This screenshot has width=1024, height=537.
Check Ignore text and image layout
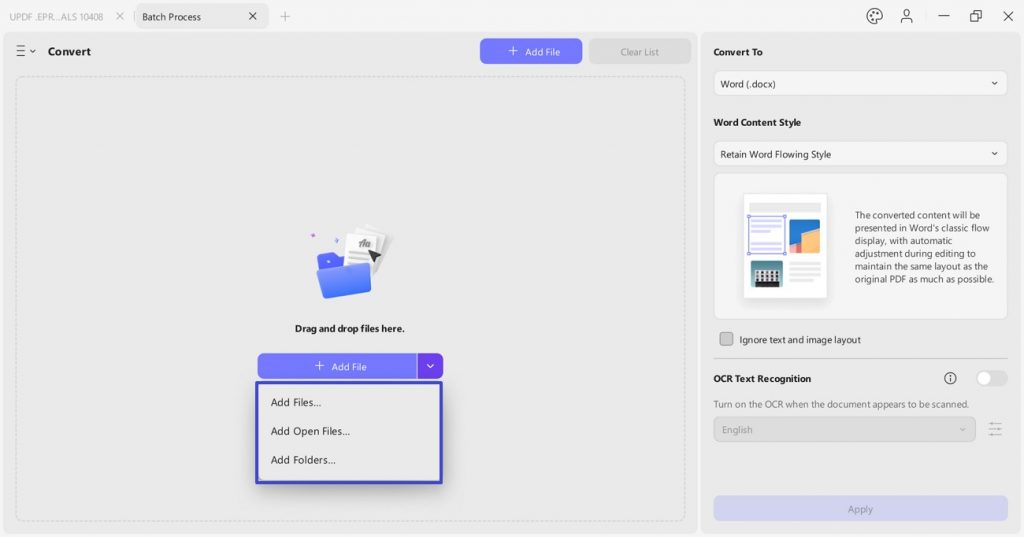pyautogui.click(x=726, y=339)
